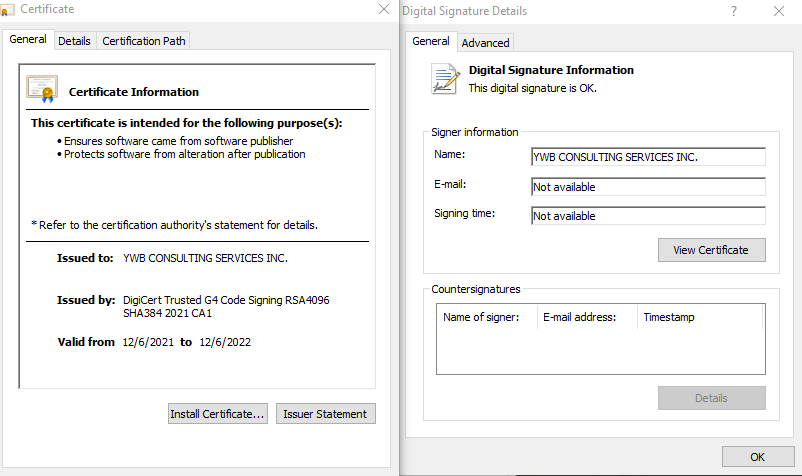This screenshot has width=802, height=476.
Task: Click the E-mail field showing Not available
Action: (x=648, y=187)
